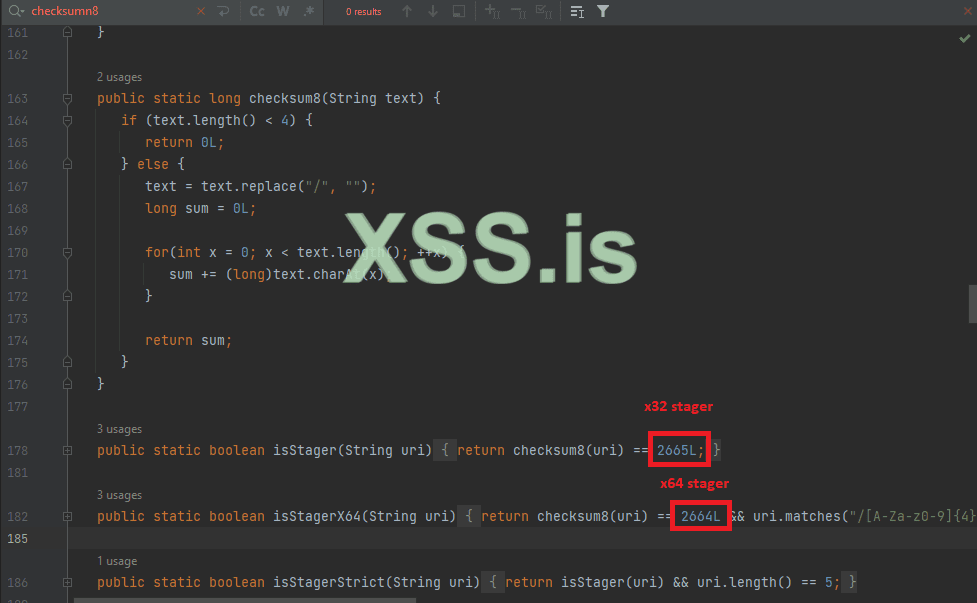This screenshot has width=977, height=603.
Task: Expand the isStagerStrict method at line 186
Action: pyautogui.click(x=67, y=582)
